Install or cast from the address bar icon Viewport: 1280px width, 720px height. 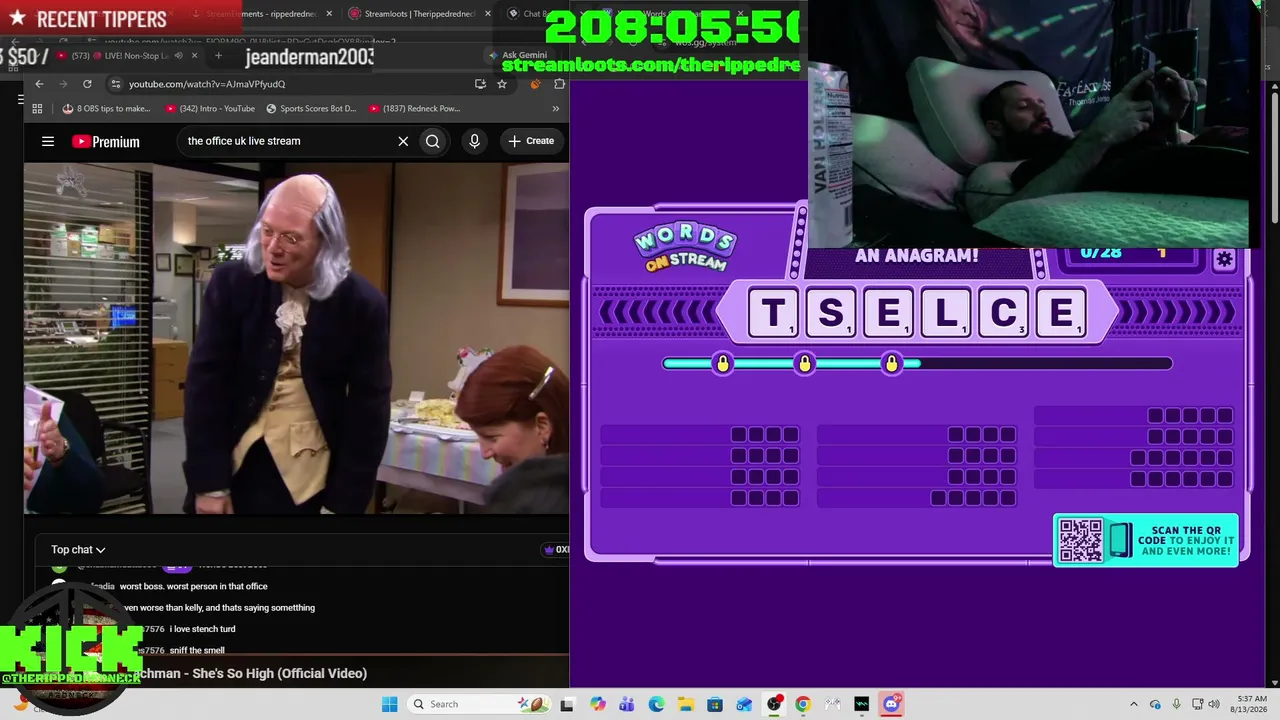point(481,84)
